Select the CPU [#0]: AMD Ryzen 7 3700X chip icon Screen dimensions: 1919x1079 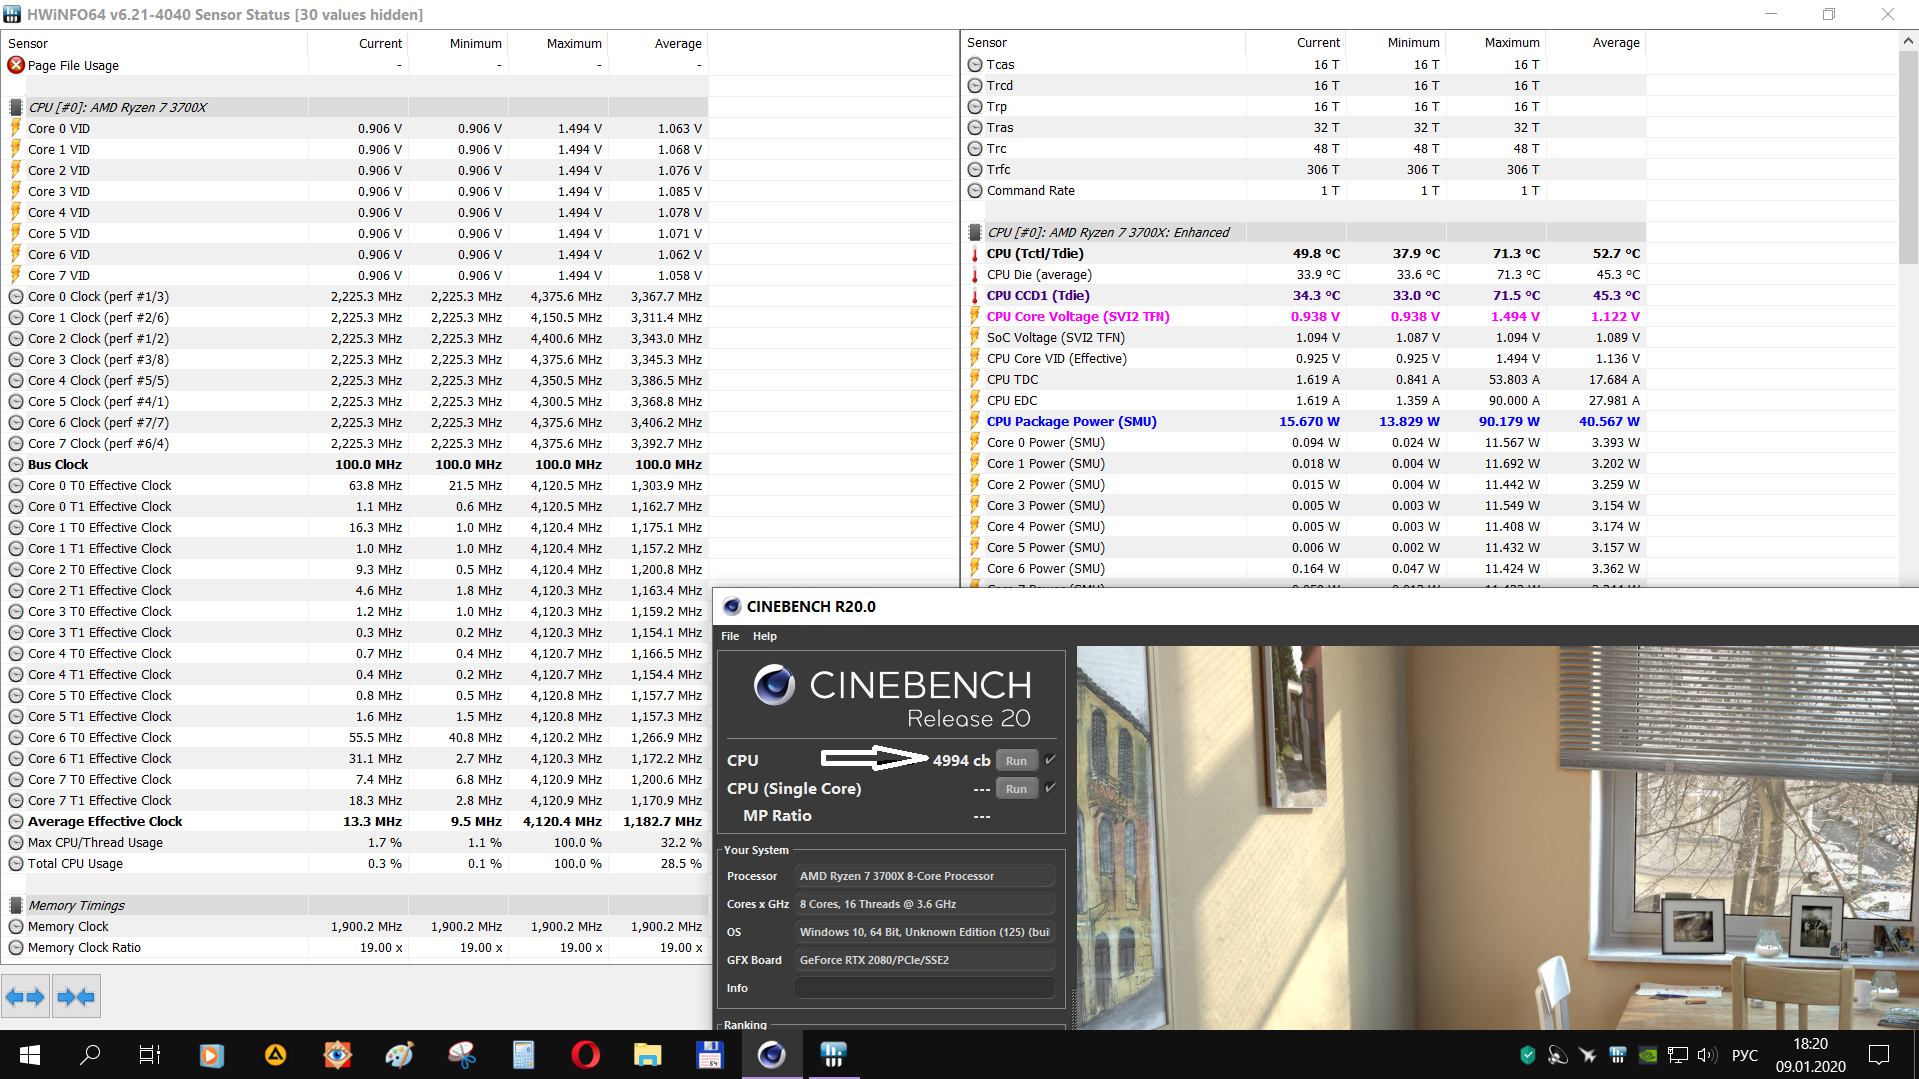(16, 107)
